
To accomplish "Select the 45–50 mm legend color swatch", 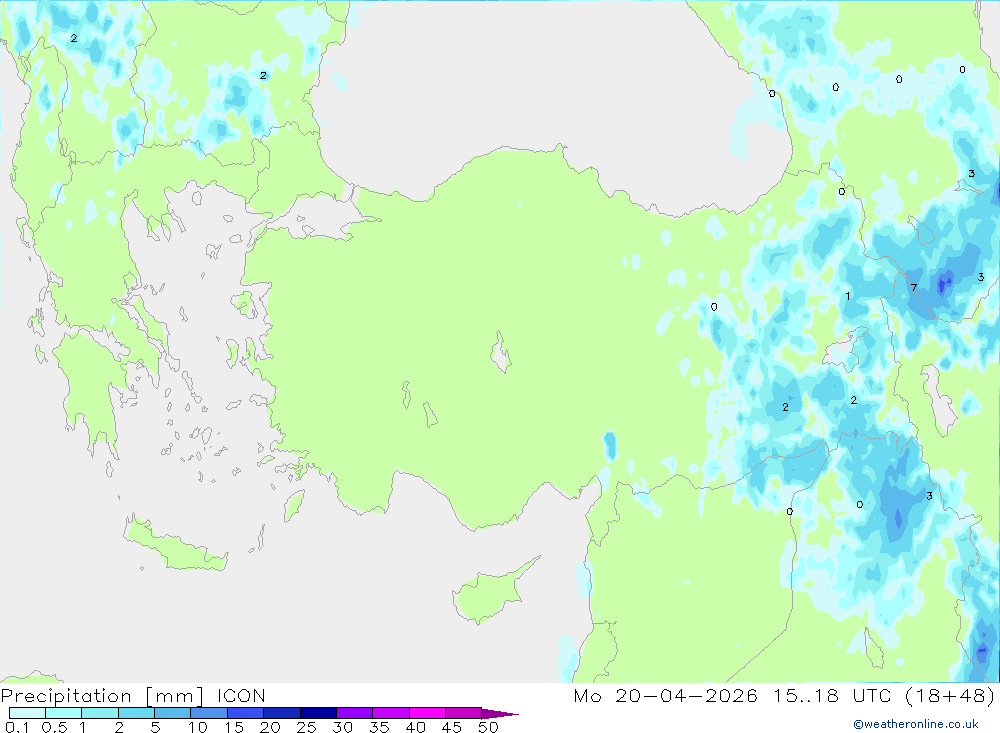I will [x=464, y=713].
